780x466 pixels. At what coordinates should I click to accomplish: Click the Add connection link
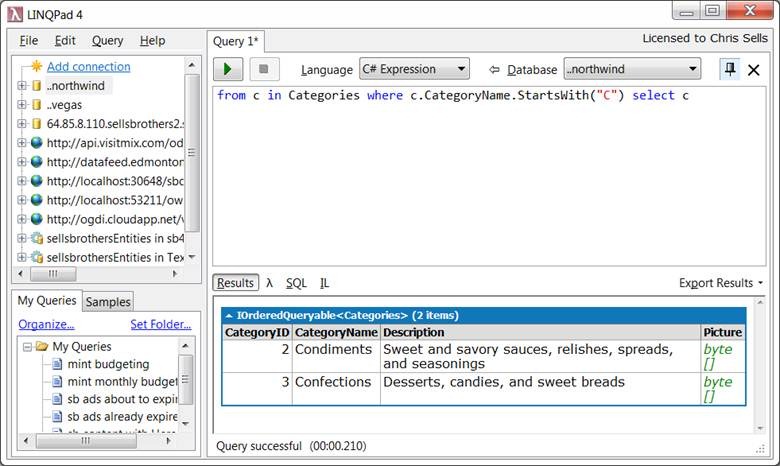[89, 66]
